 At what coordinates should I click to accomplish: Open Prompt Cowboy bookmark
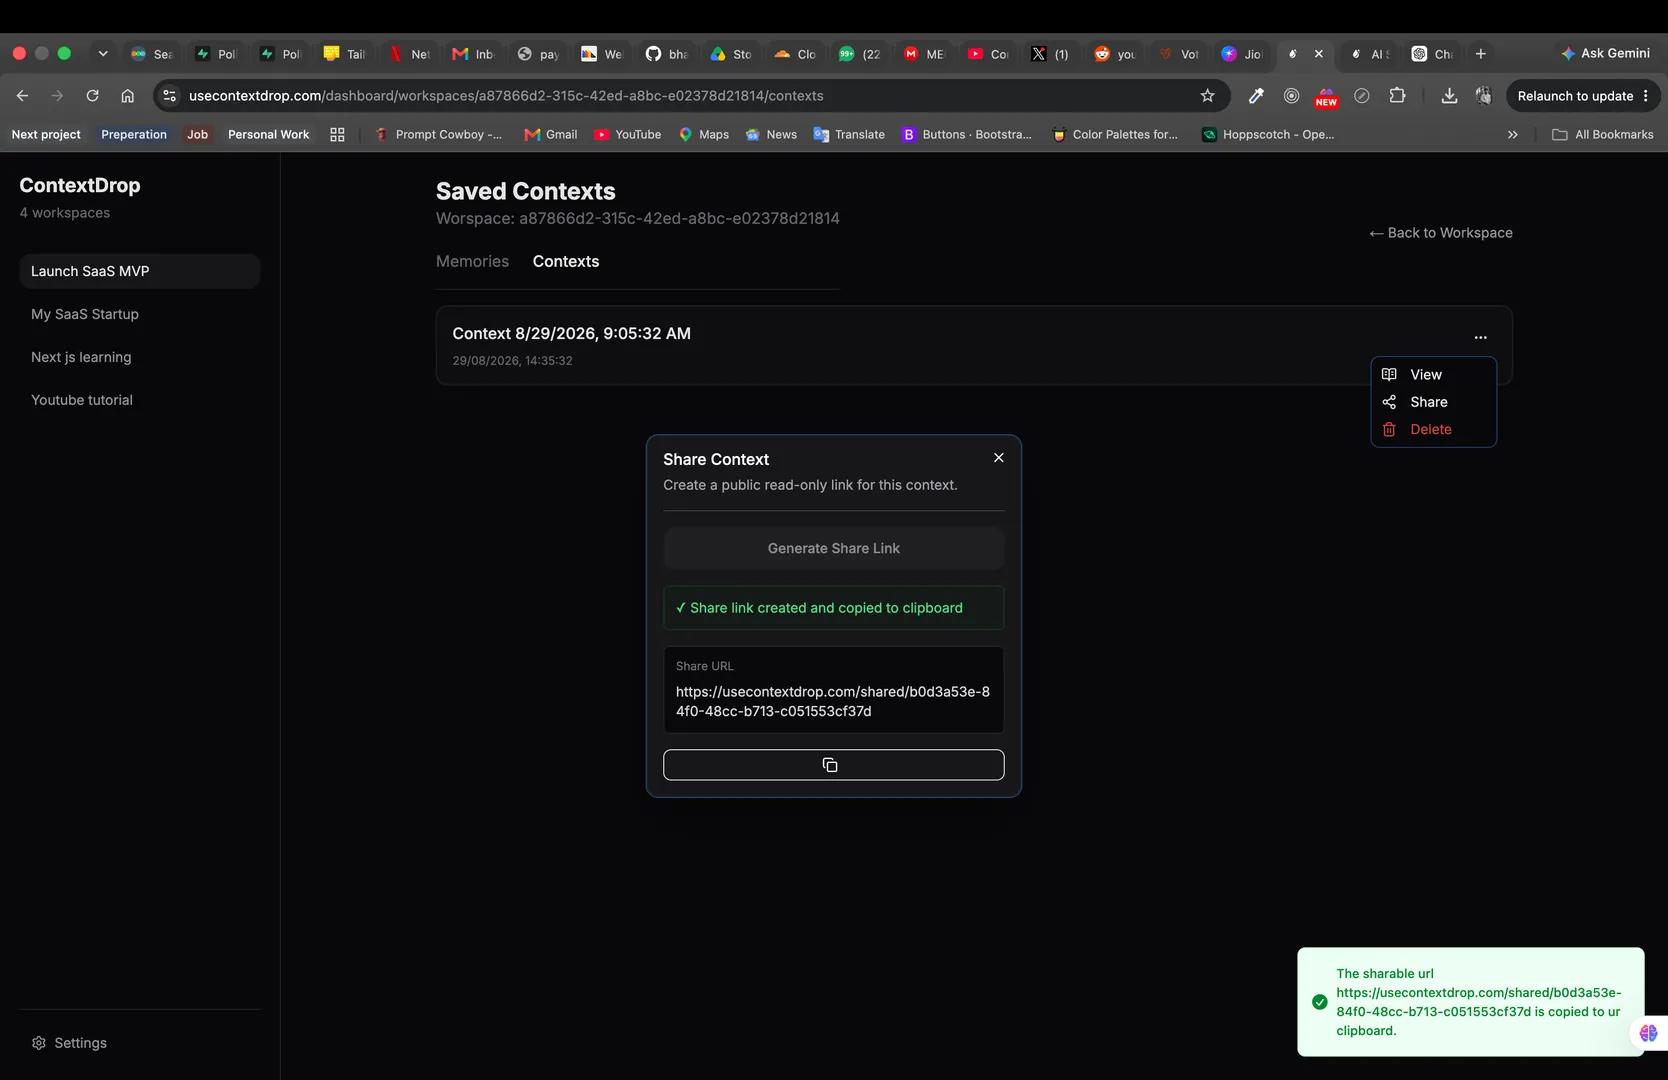(438, 134)
